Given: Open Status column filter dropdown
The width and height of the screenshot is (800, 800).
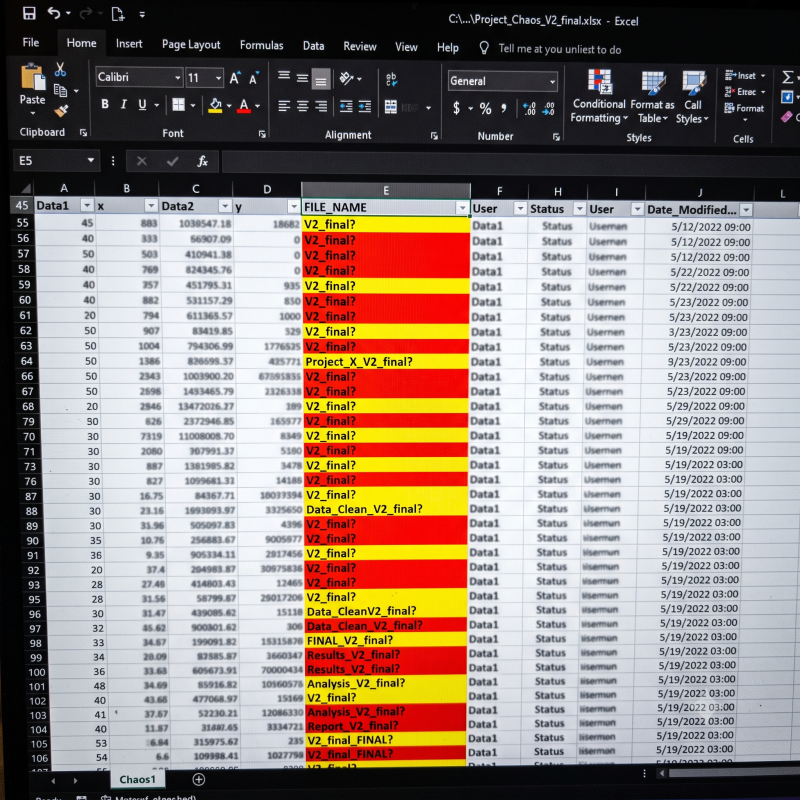Looking at the screenshot, I should click(x=580, y=209).
